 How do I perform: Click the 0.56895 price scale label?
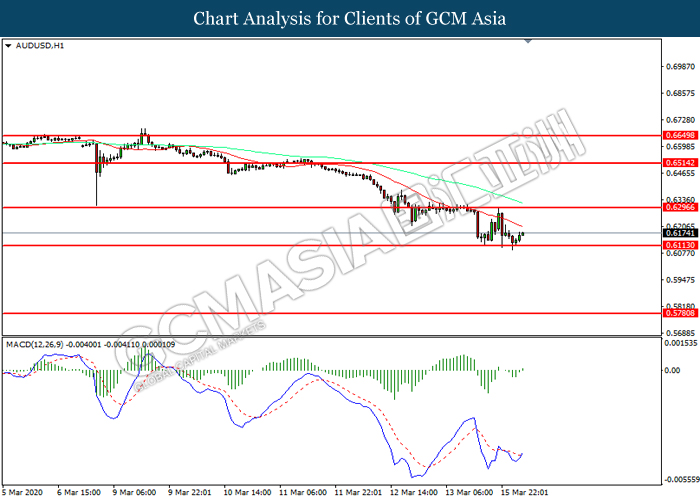click(679, 333)
